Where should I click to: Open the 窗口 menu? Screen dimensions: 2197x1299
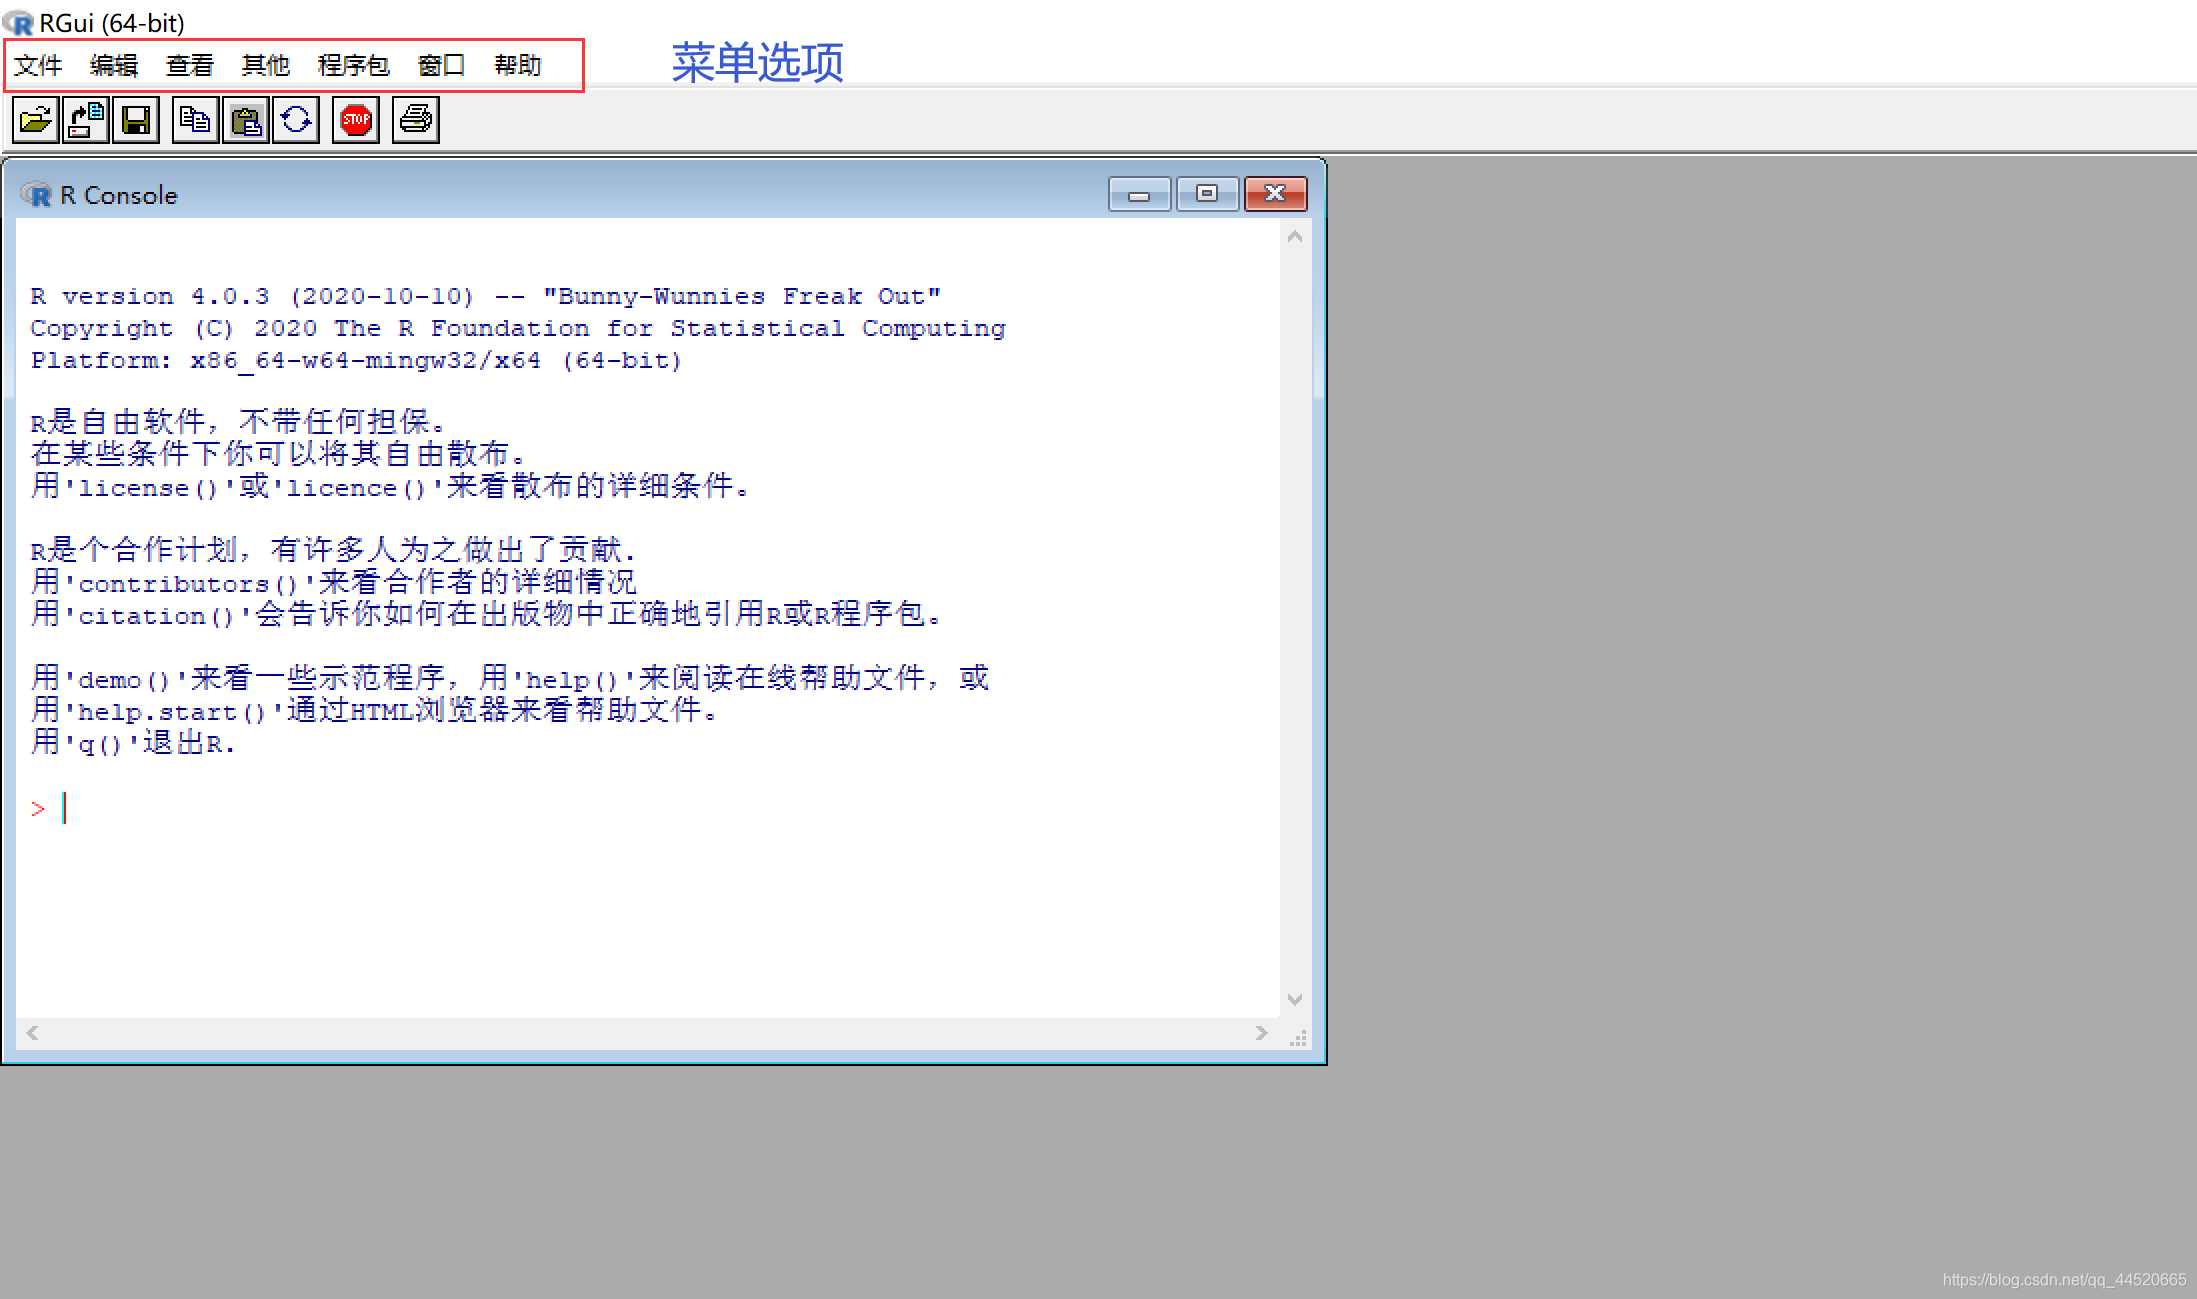pos(441,66)
